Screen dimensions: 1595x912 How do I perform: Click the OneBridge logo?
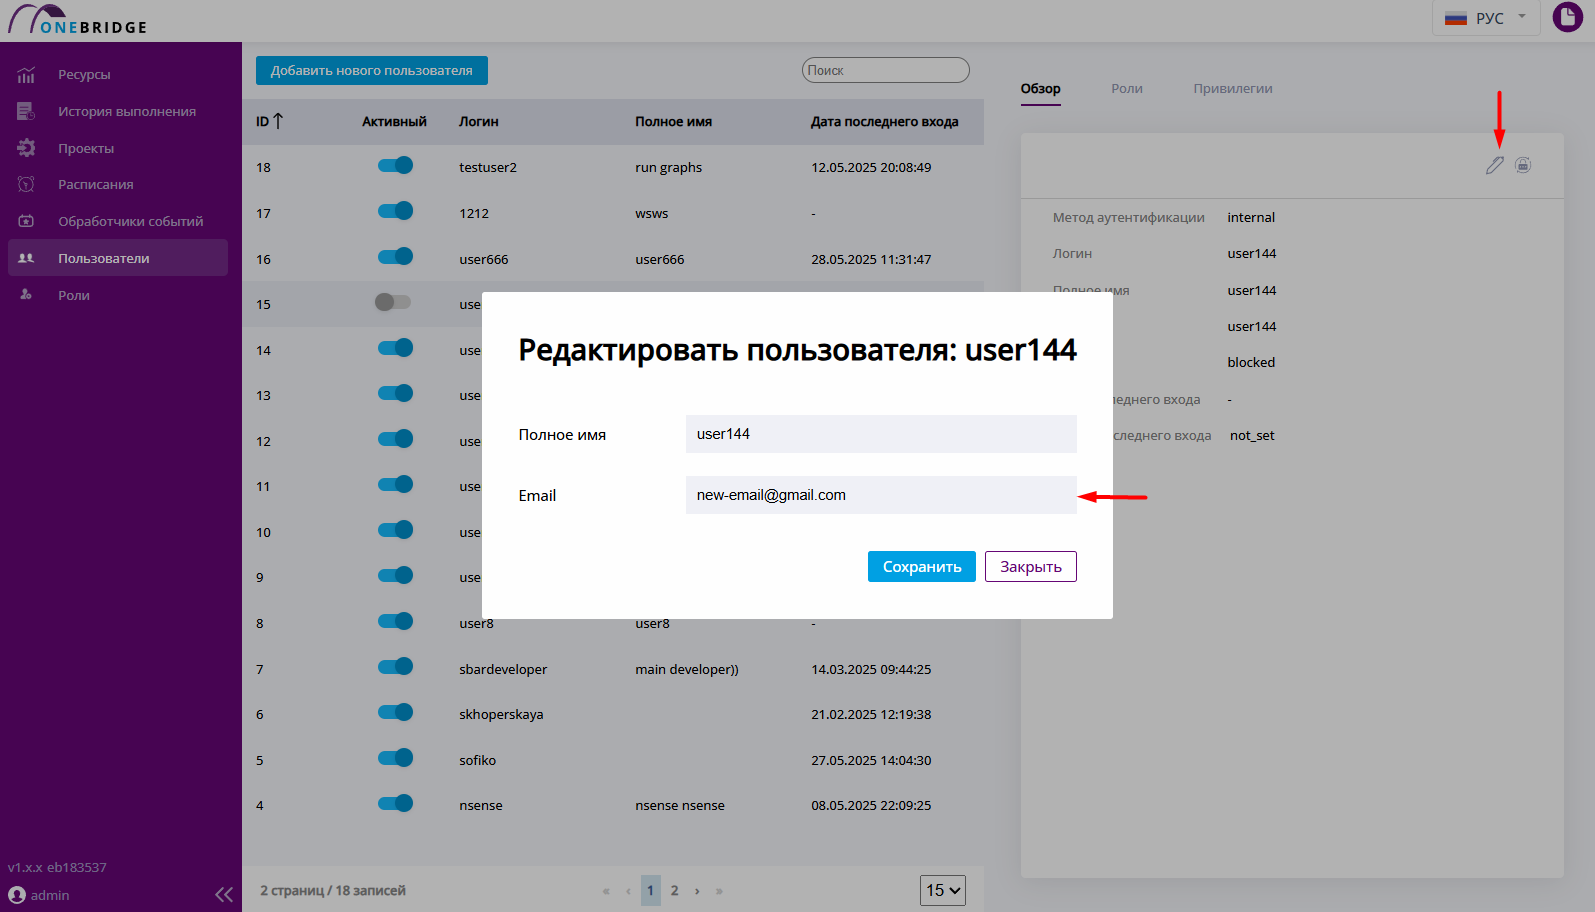[78, 20]
